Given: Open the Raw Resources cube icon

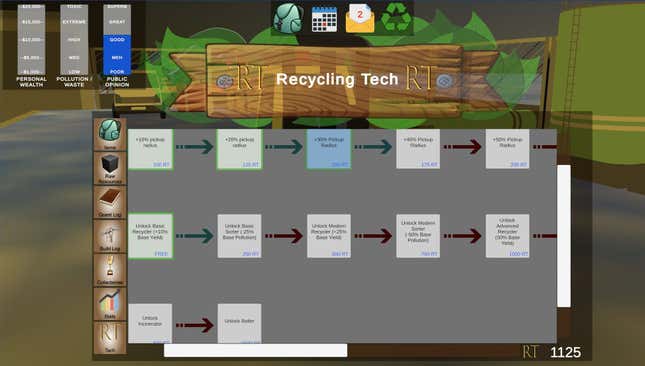Looking at the screenshot, I should click(x=110, y=168).
